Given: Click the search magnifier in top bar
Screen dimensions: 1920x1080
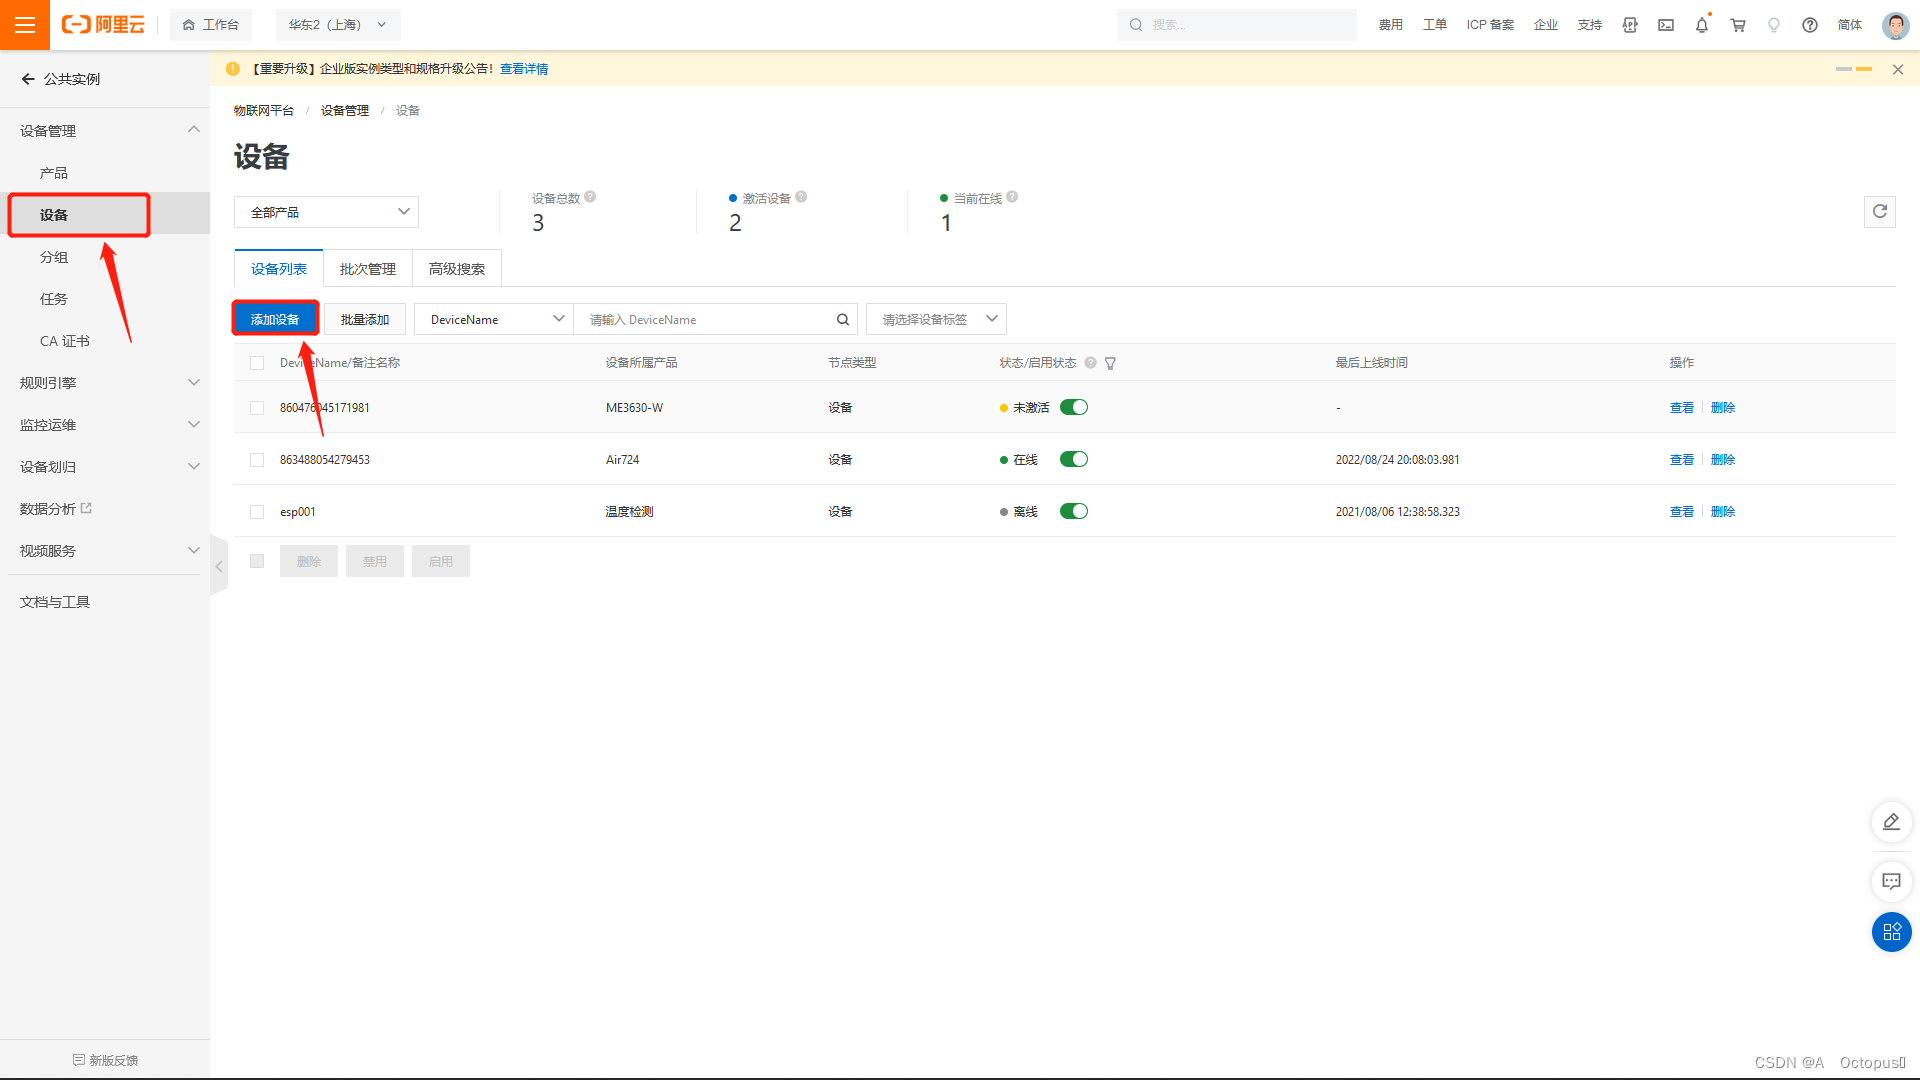Looking at the screenshot, I should coord(1136,25).
